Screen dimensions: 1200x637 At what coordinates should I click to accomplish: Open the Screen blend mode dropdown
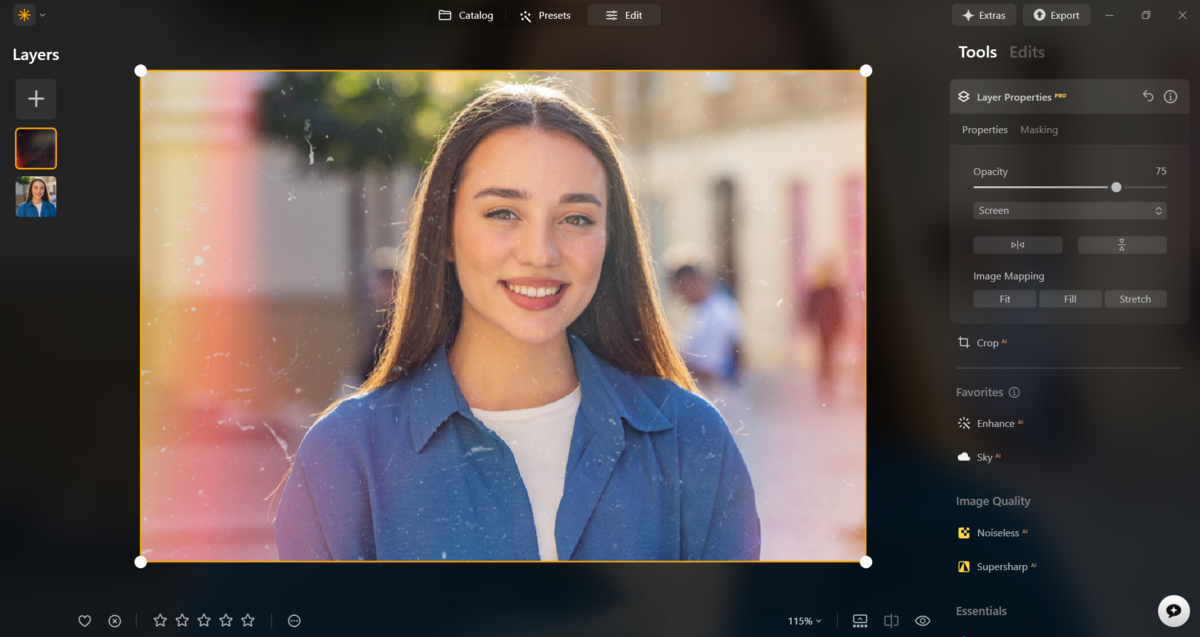(1069, 210)
